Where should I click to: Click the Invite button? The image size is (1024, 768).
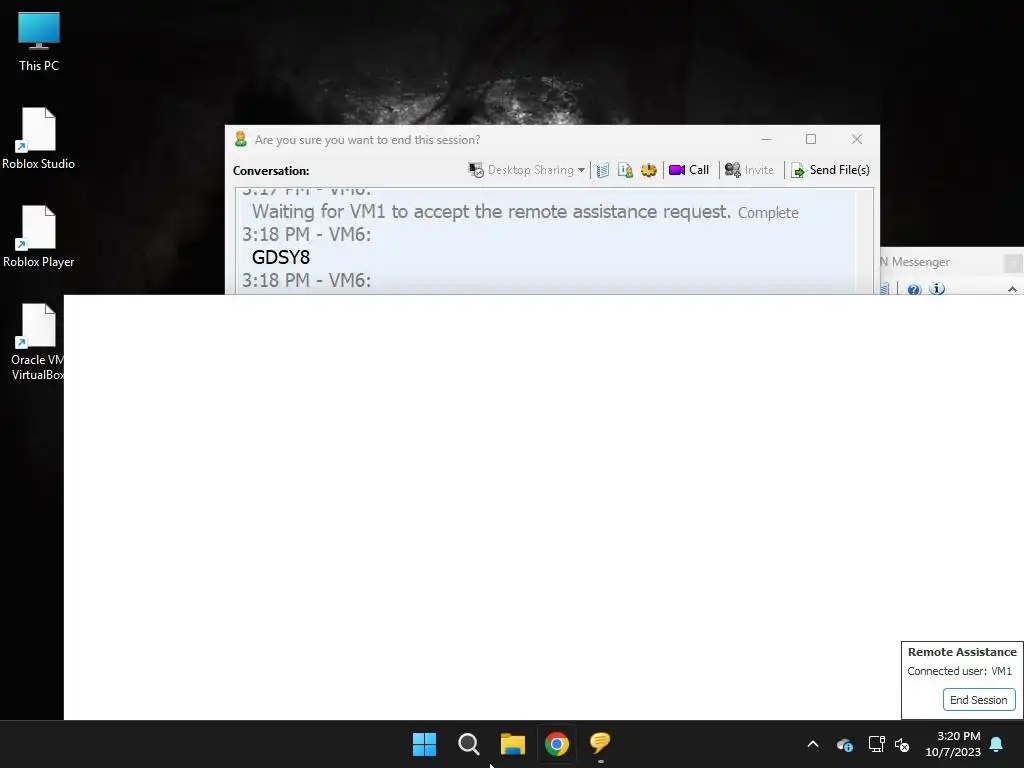(749, 170)
